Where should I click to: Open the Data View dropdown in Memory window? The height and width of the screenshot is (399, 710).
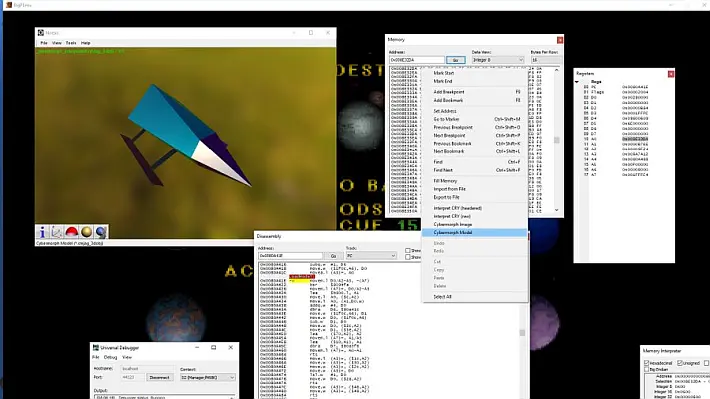click(x=498, y=60)
